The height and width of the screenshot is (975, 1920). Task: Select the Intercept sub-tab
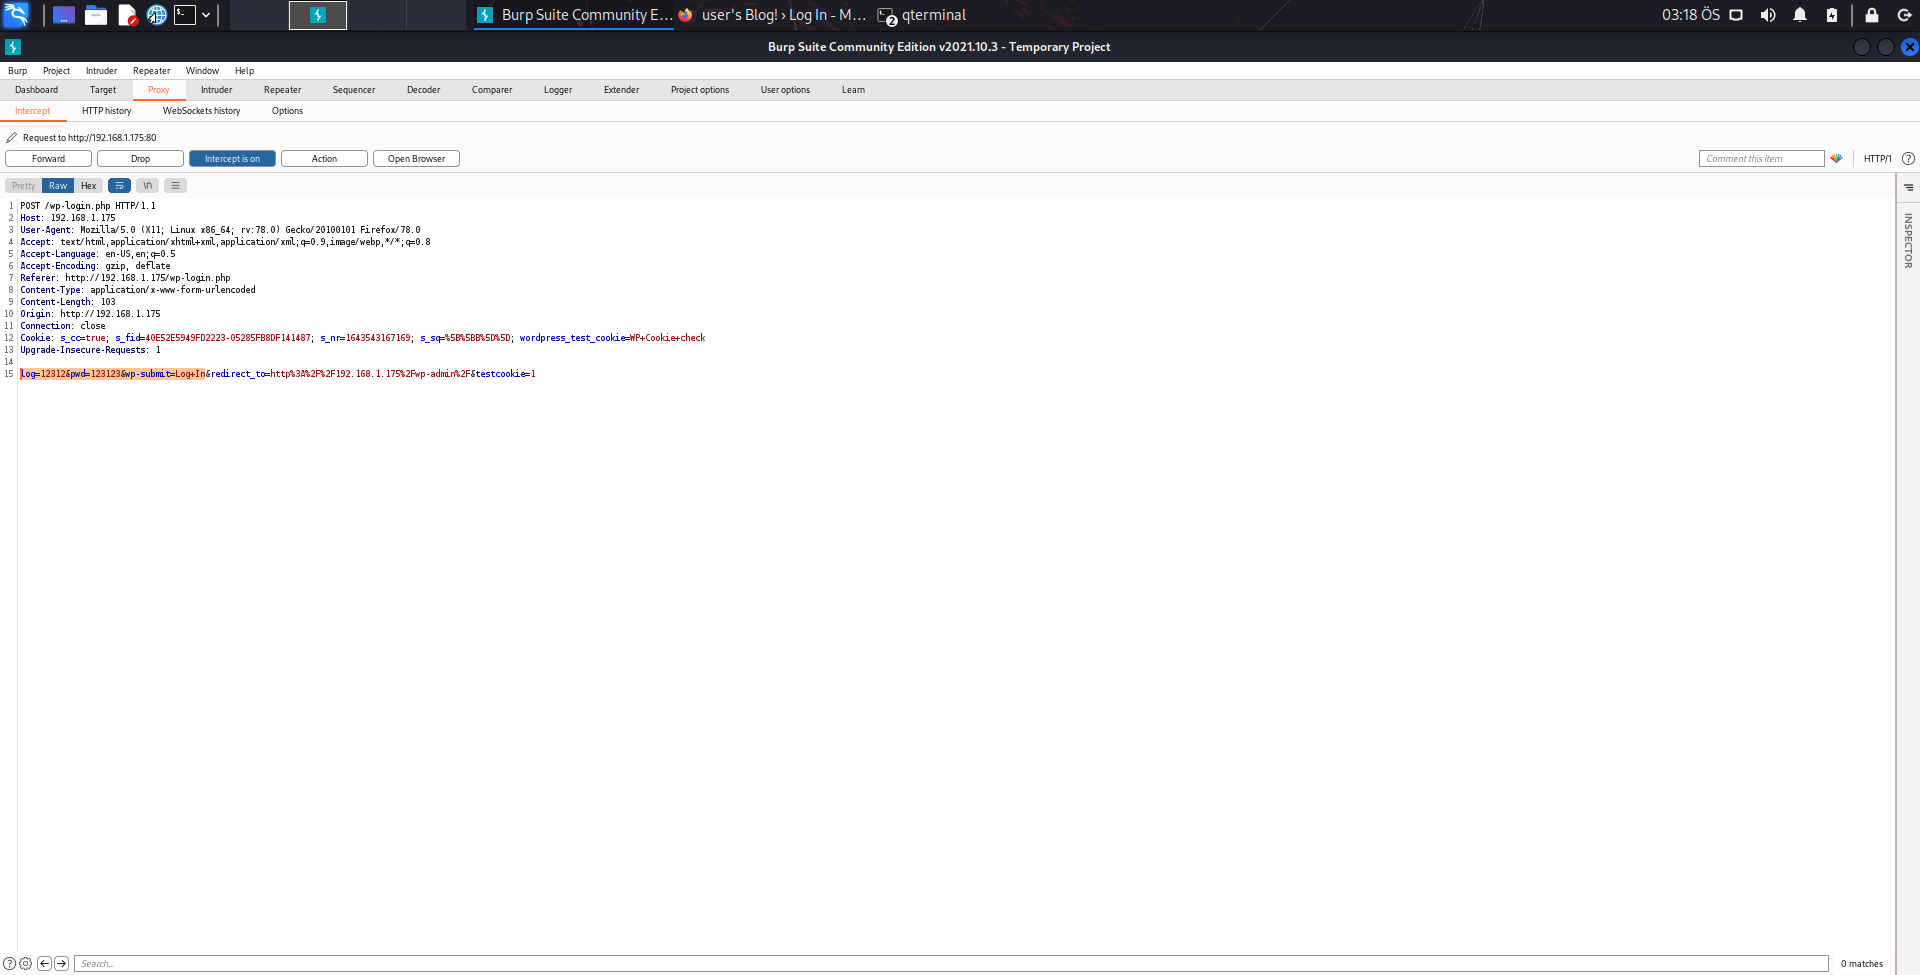tap(32, 111)
